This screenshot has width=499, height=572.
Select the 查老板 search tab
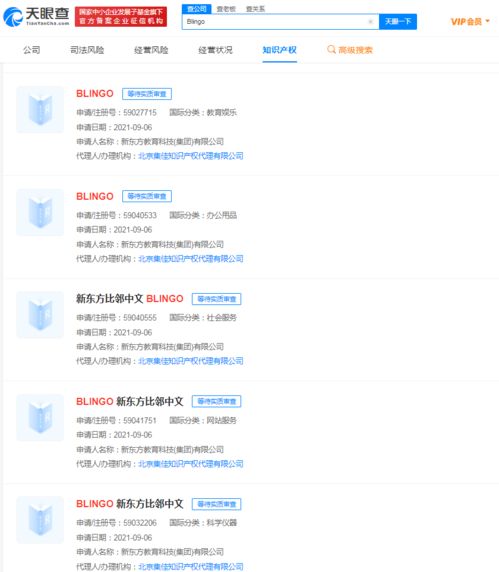(x=226, y=9)
